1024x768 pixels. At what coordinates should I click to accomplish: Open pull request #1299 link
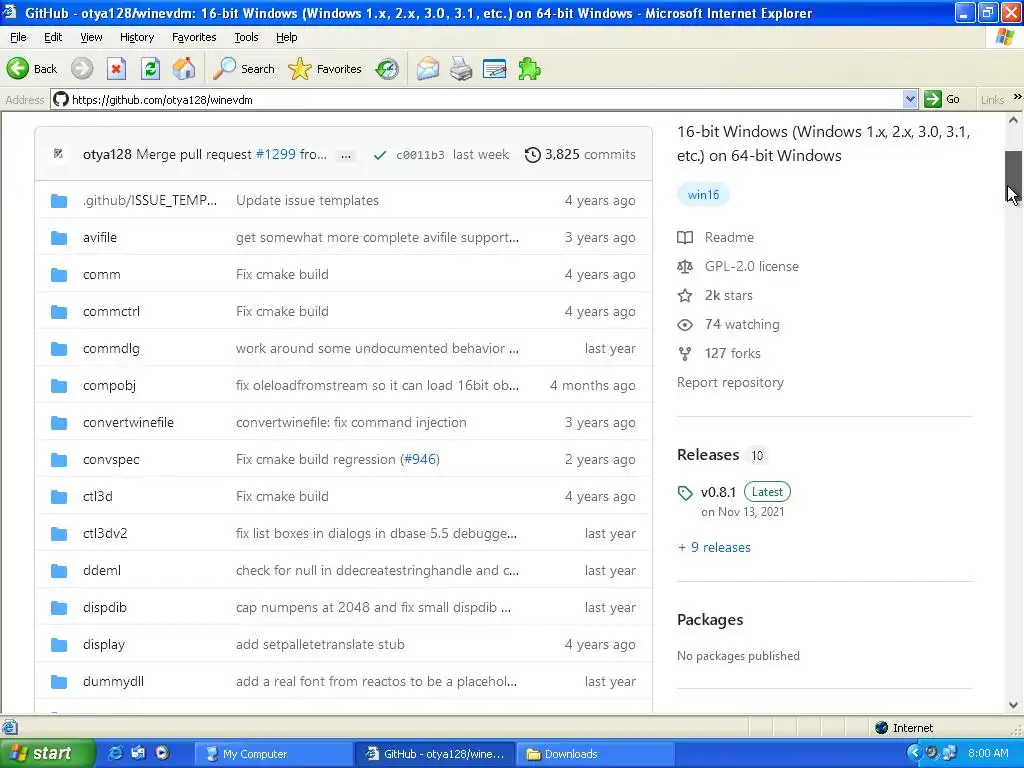pyautogui.click(x=276, y=155)
